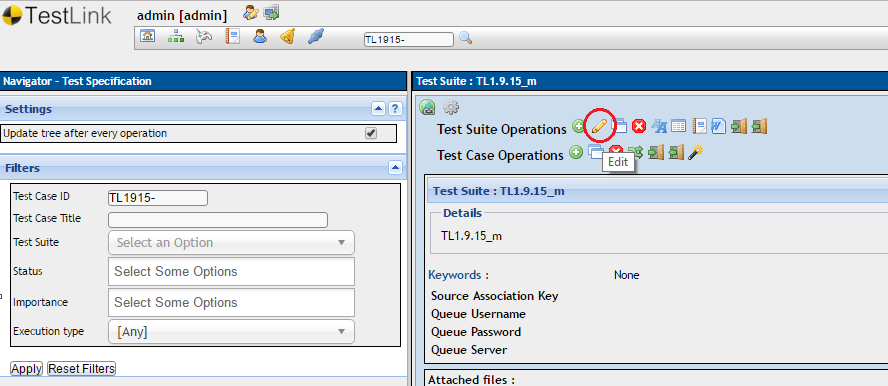Screen dimensions: 888x386
Task: Open the Test Suite Select an Option dropdown
Action: pyautogui.click(x=231, y=242)
